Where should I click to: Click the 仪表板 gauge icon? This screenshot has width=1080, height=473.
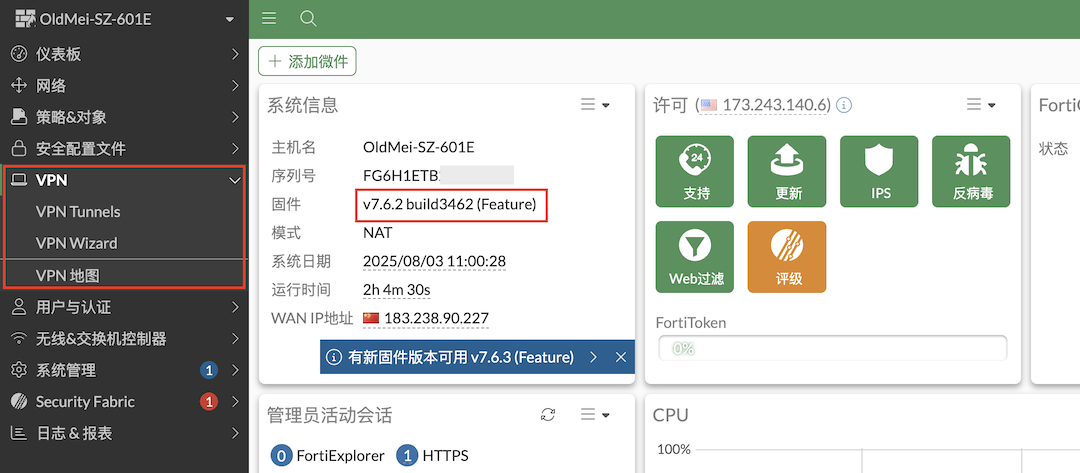[x=19, y=54]
